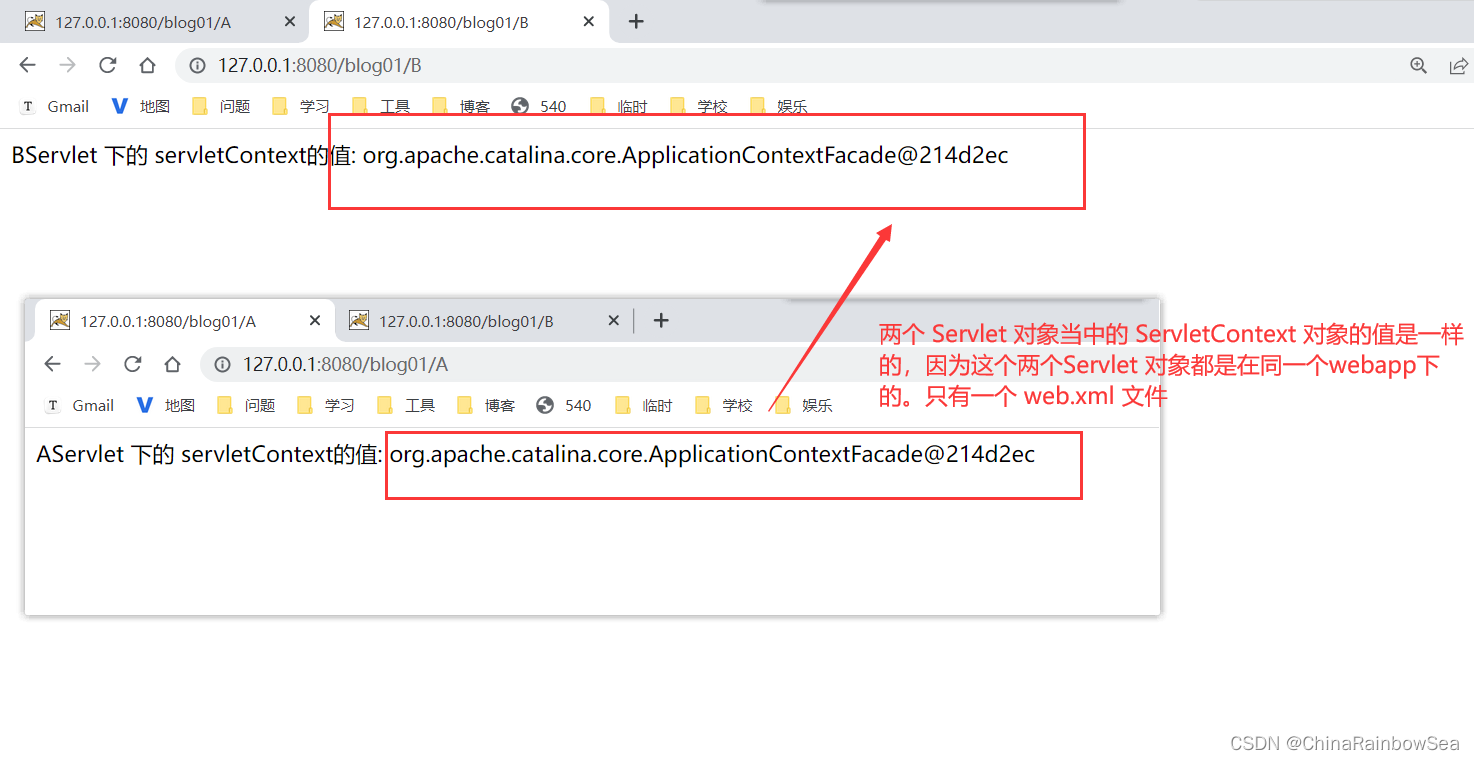Open 娱乐 bookmark folder in top window

coord(779,106)
